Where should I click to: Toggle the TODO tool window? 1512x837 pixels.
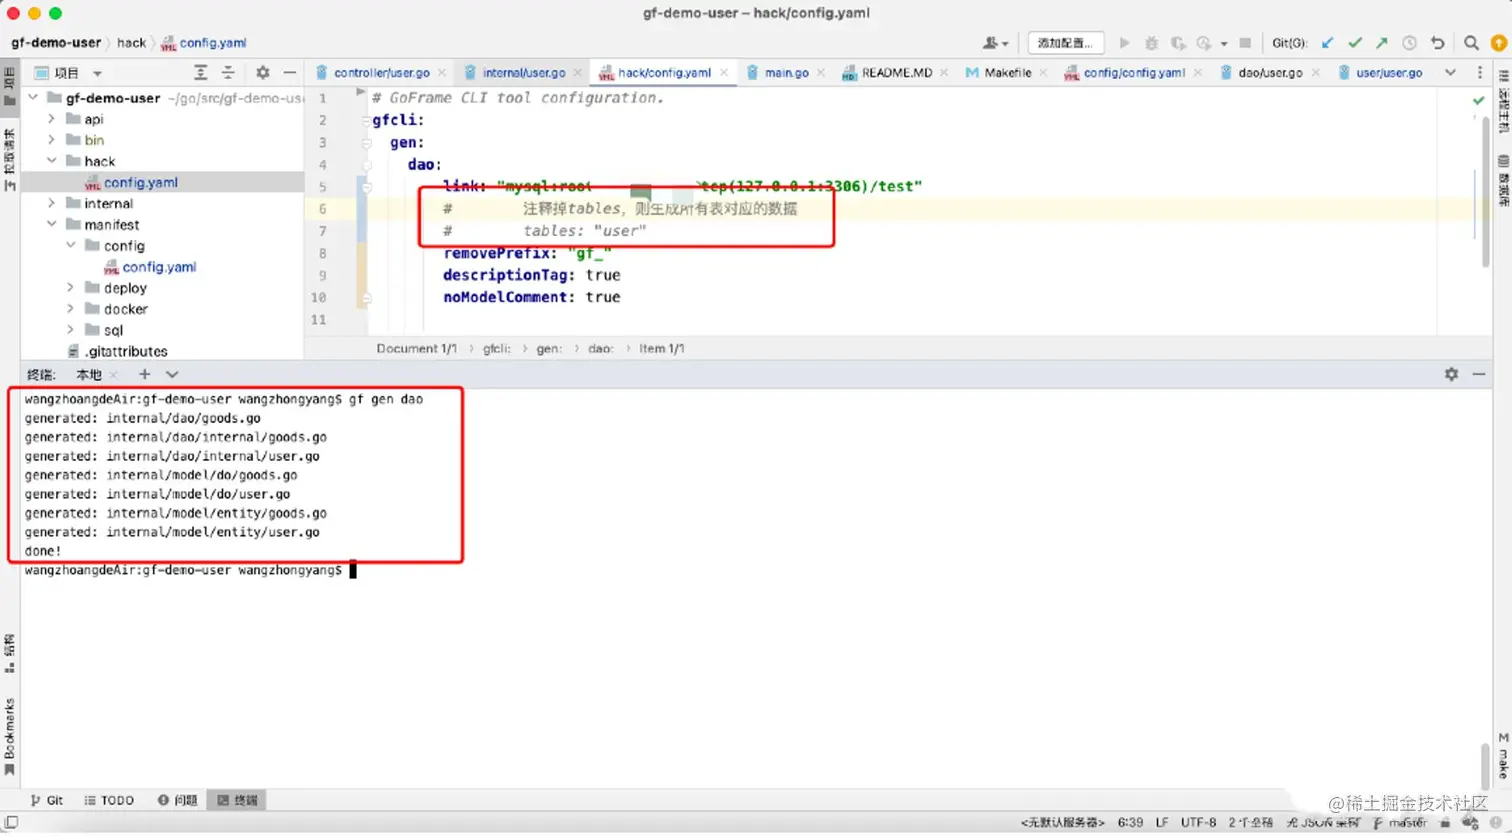pos(109,800)
